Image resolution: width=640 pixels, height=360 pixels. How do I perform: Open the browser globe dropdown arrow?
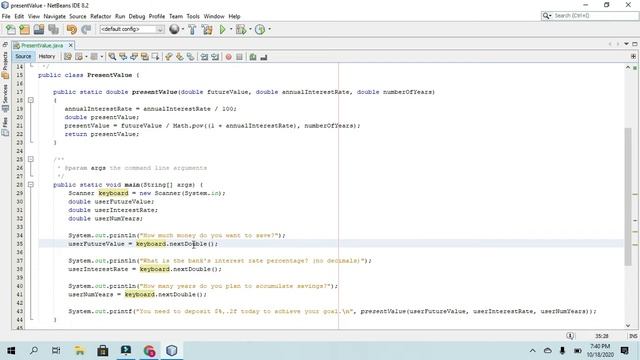pyautogui.click(x=182, y=29)
